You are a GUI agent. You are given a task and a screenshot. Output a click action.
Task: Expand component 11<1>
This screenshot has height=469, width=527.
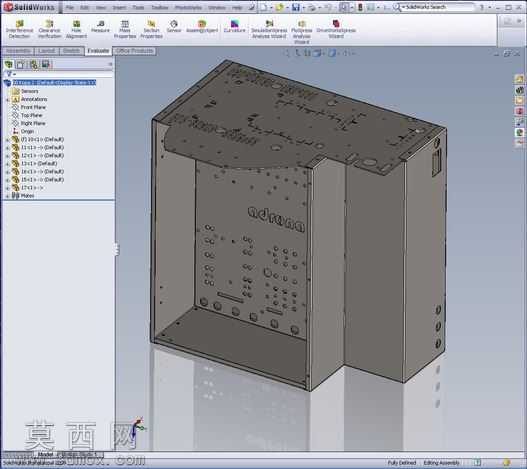click(x=7, y=148)
